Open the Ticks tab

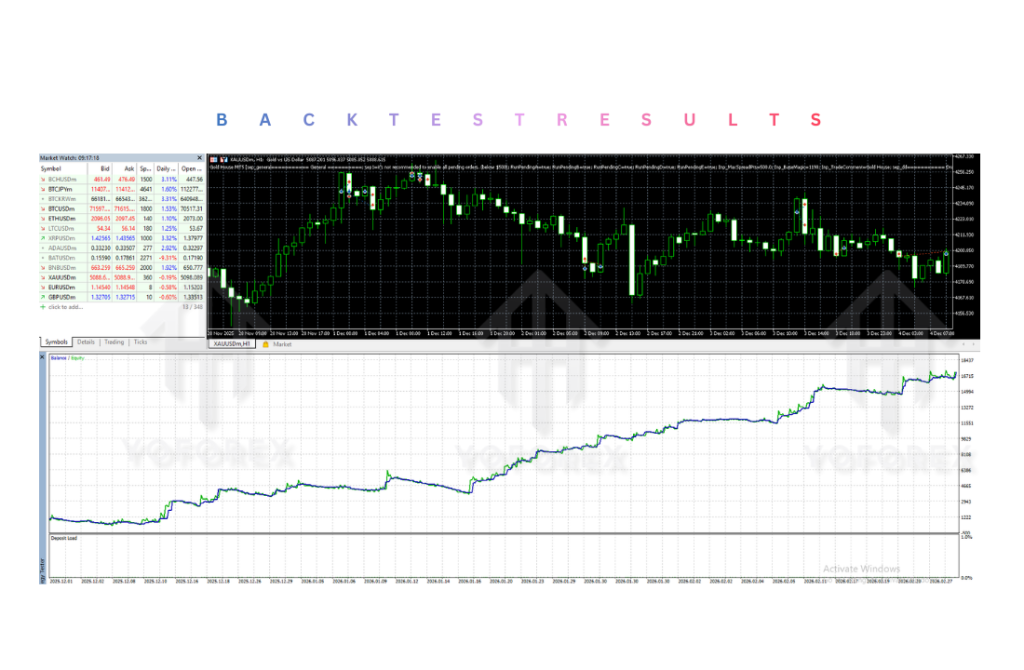142,342
